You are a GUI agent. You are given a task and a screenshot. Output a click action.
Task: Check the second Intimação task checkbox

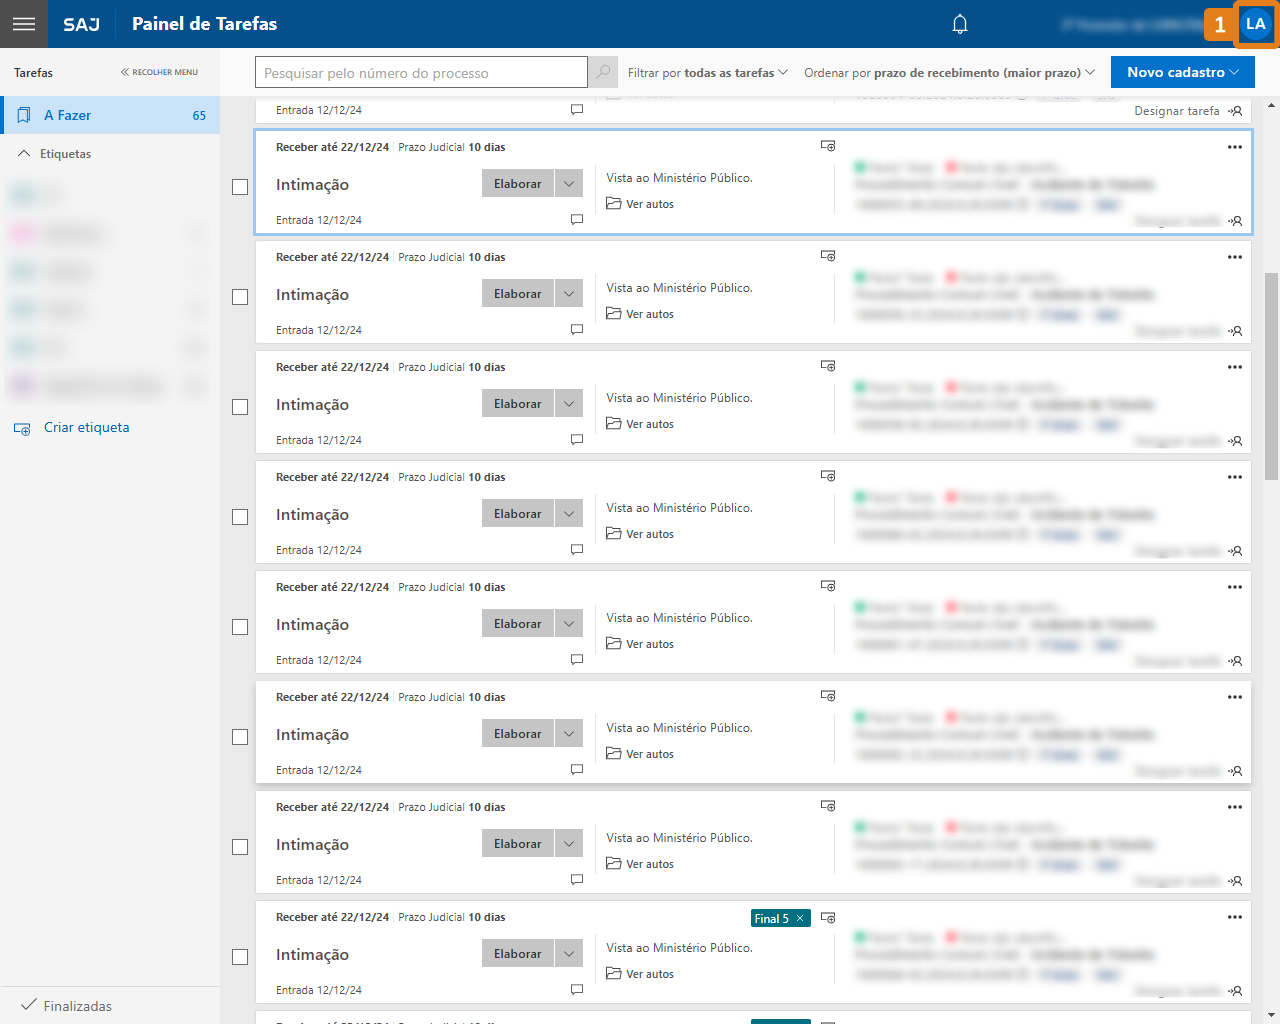[x=240, y=297]
